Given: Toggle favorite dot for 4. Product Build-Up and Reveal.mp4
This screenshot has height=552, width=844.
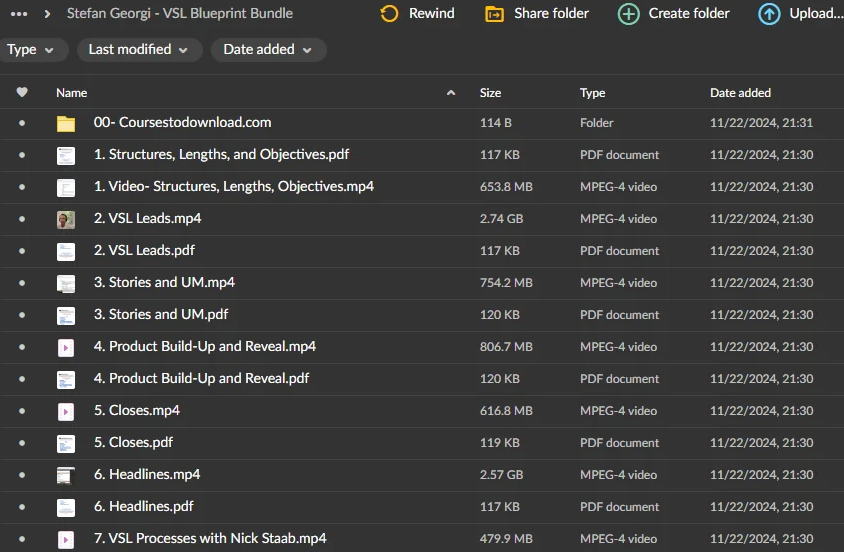Looking at the screenshot, I should tap(22, 347).
